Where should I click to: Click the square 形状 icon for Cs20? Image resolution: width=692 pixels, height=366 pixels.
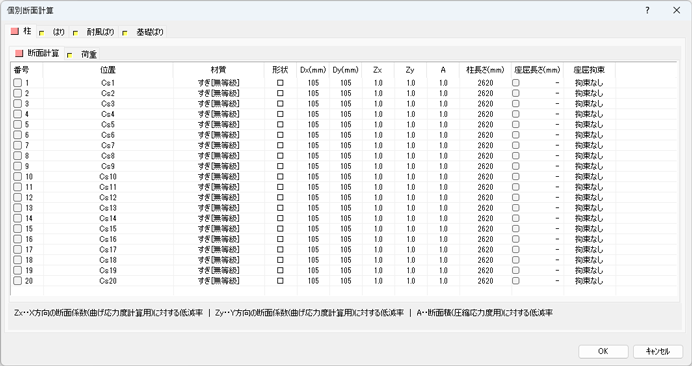pos(280,281)
